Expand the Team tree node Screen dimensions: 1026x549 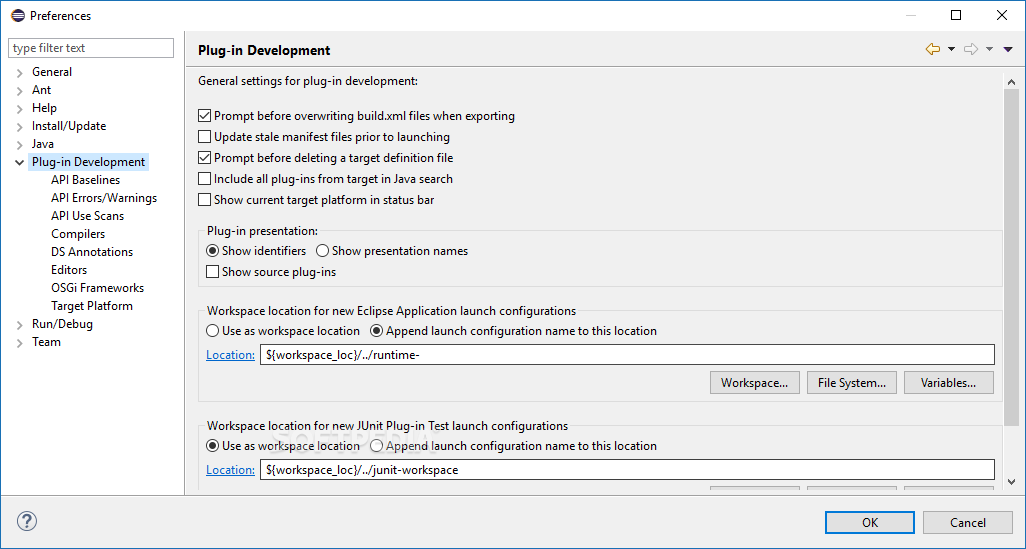click(20, 342)
